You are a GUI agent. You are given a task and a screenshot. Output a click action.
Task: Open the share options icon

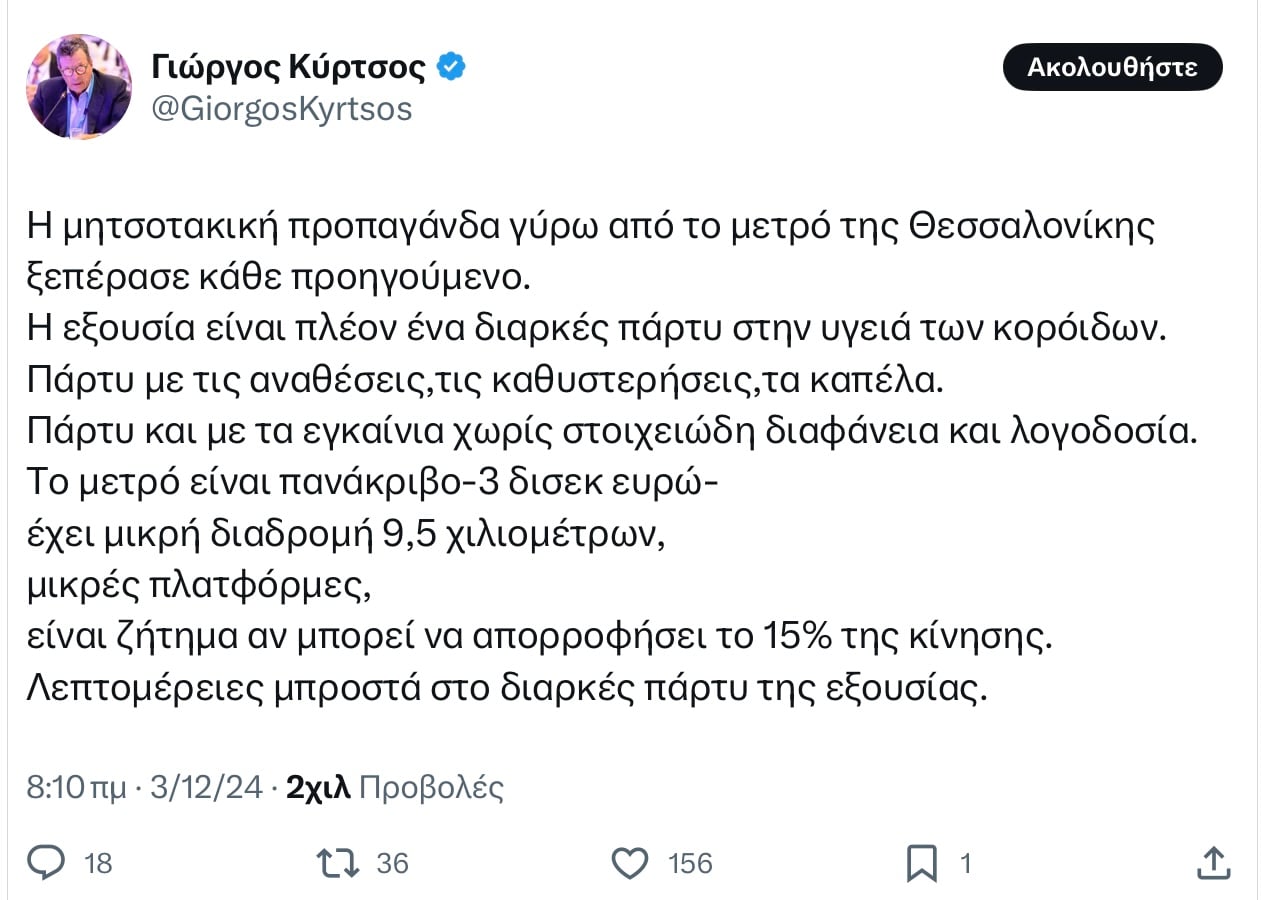point(1212,862)
